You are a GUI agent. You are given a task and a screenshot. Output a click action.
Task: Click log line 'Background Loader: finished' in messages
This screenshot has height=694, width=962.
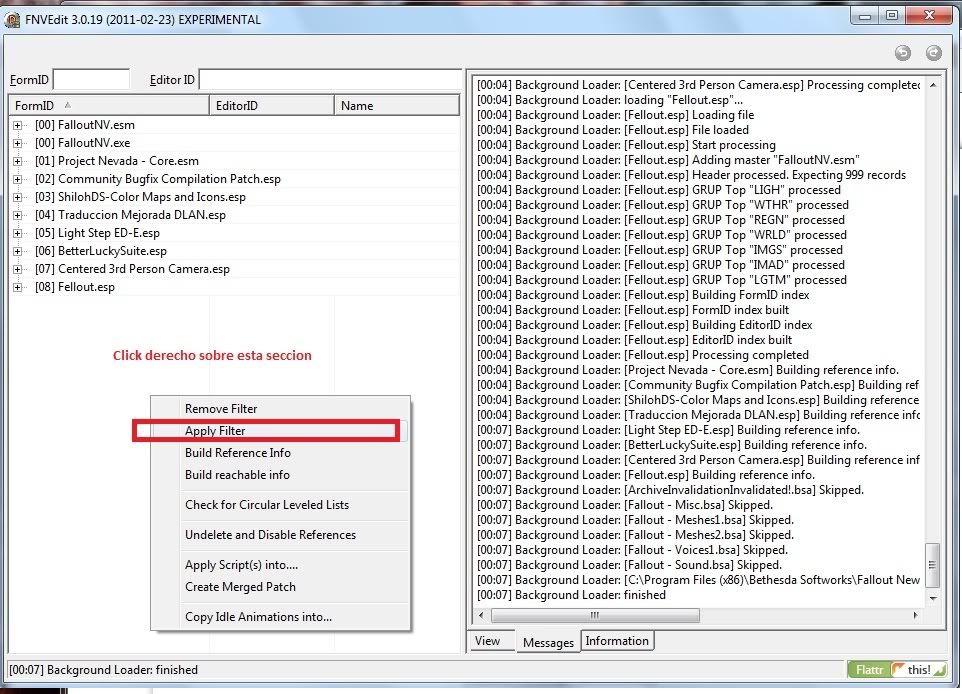point(571,595)
